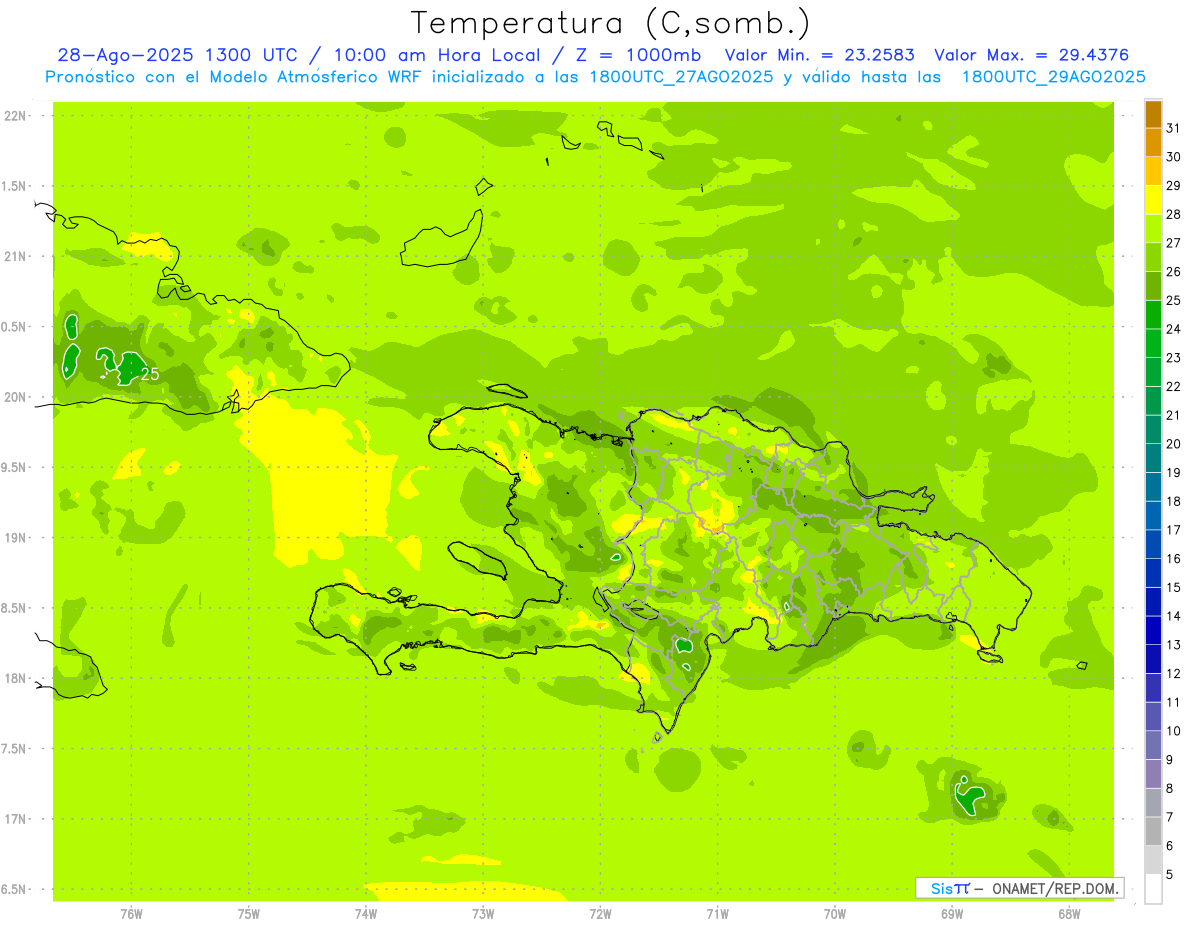Image resolution: width=1200 pixels, height=927 pixels.
Task: Pick the legend color between 6 and 7
Action: point(1153,831)
